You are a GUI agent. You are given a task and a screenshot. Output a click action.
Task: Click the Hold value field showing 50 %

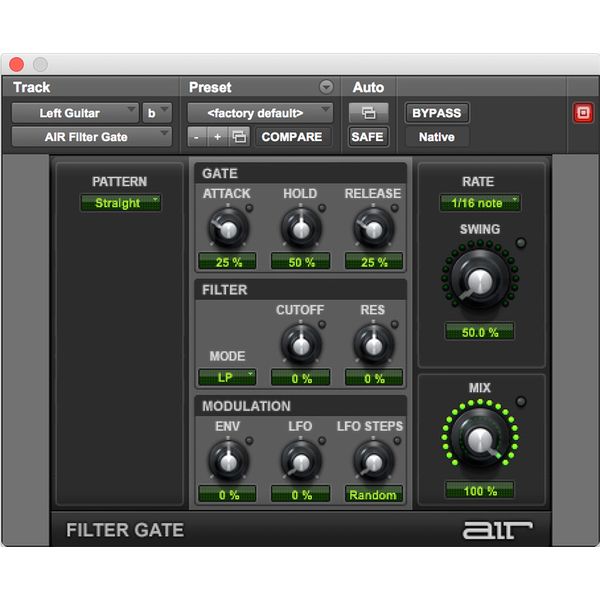pos(301,262)
